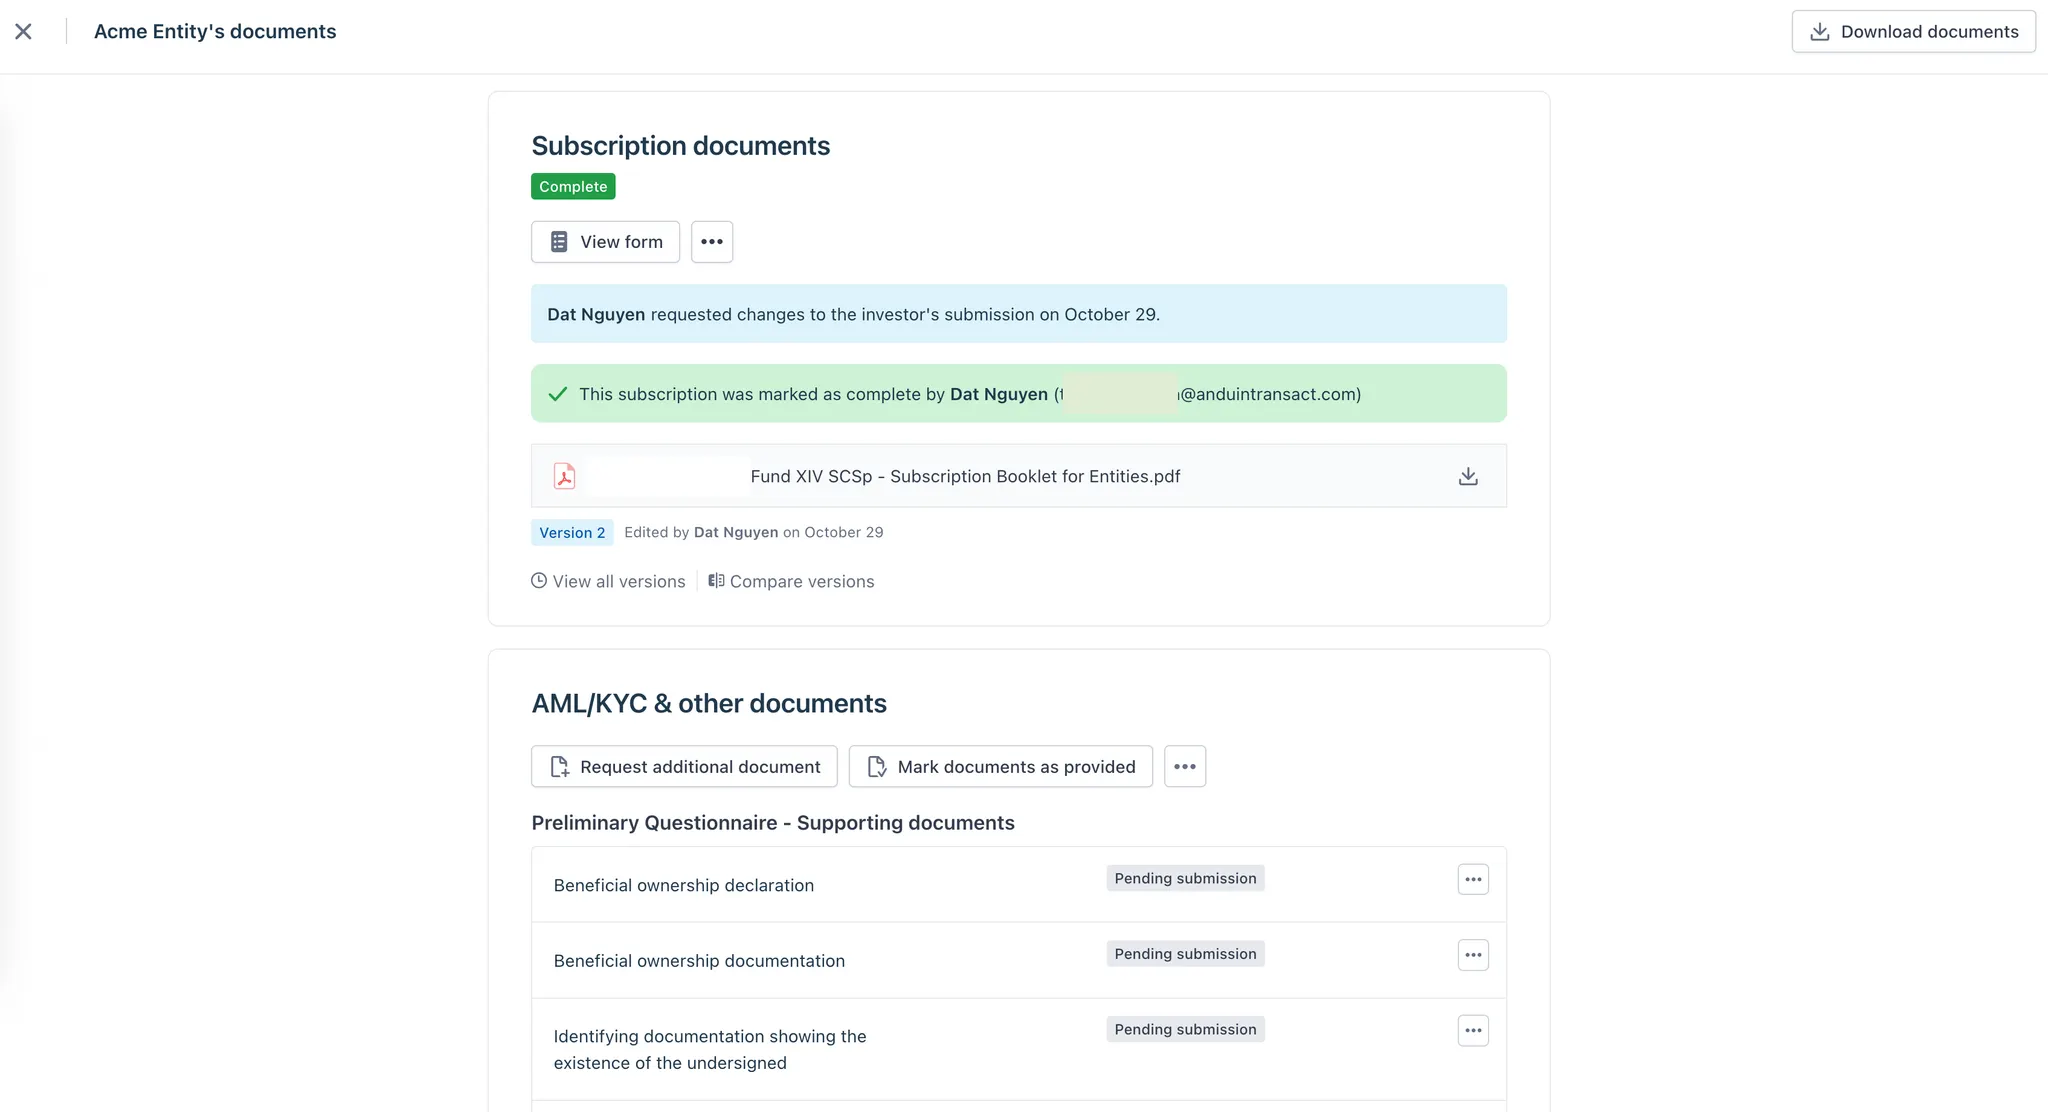Click the green Complete status badge
Screen dimensions: 2048x1112
click(x=573, y=187)
